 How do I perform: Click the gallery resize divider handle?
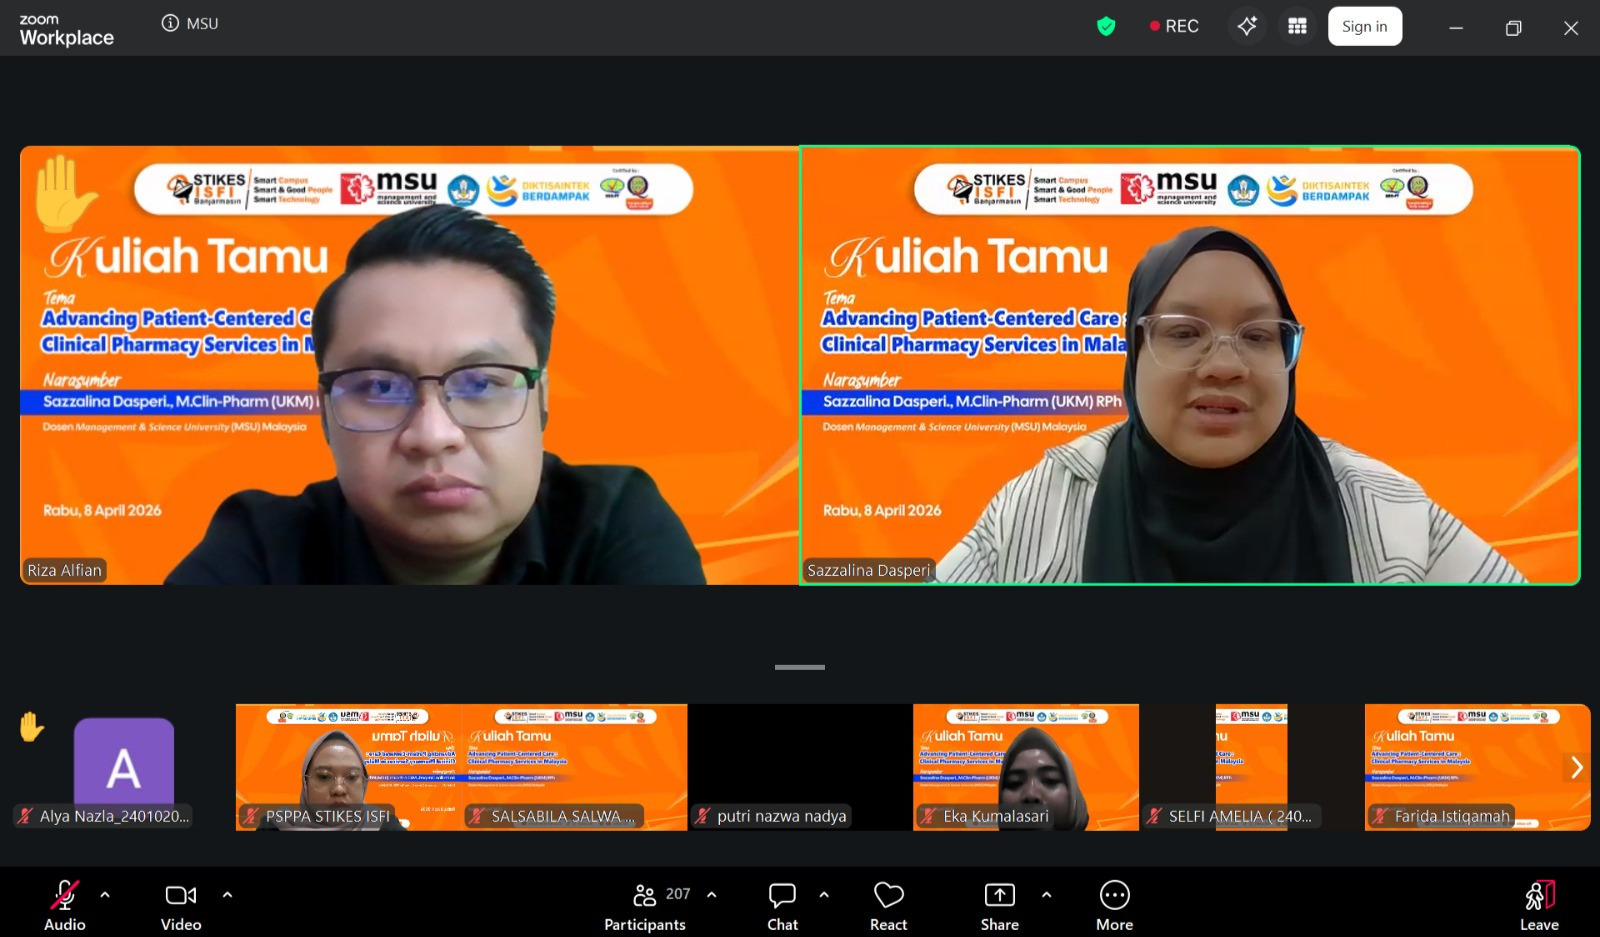tap(800, 667)
